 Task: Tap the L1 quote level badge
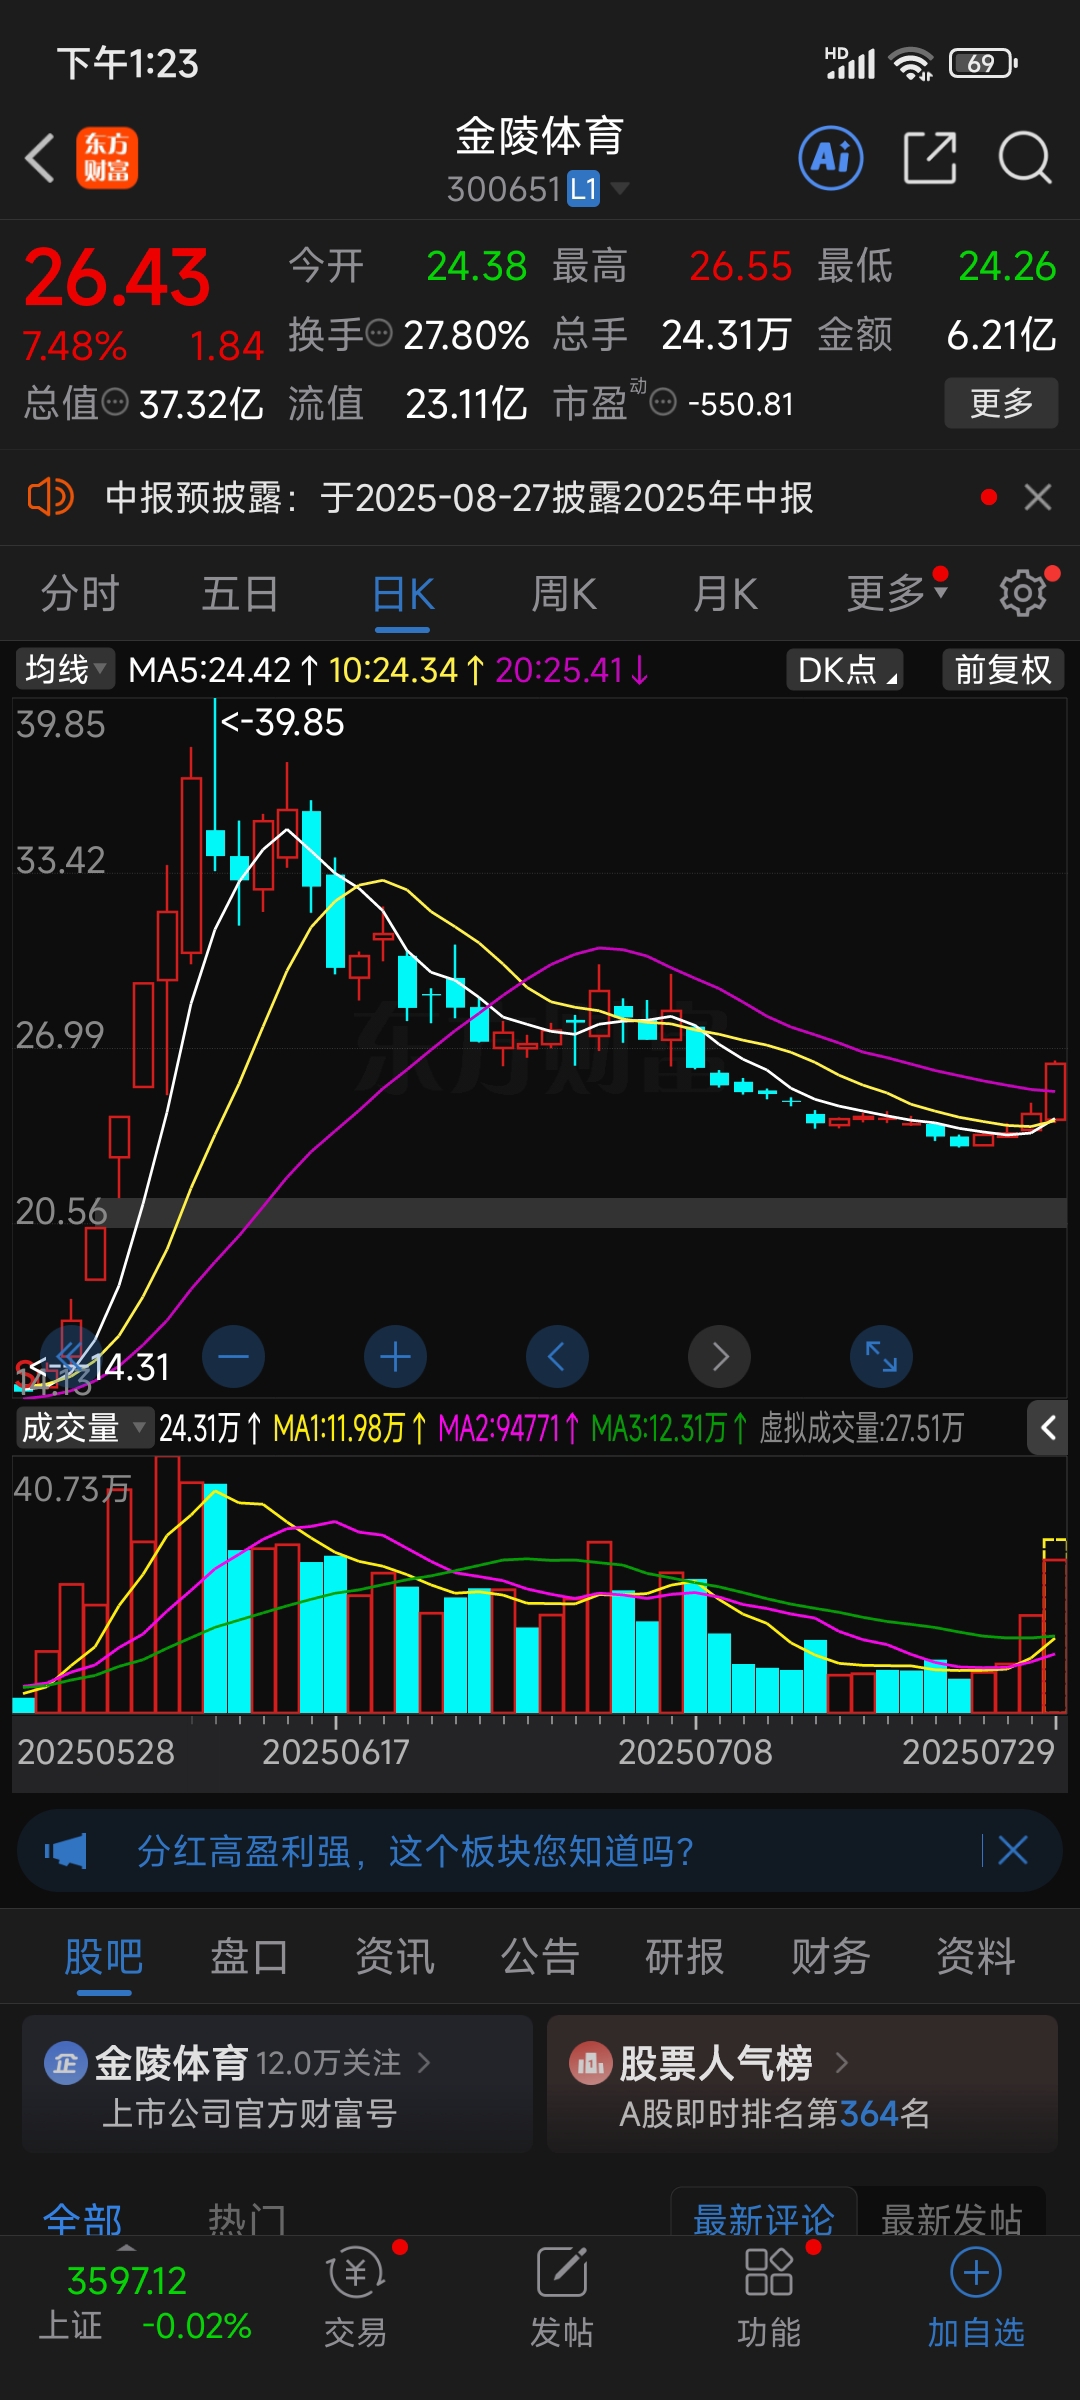pyautogui.click(x=584, y=188)
